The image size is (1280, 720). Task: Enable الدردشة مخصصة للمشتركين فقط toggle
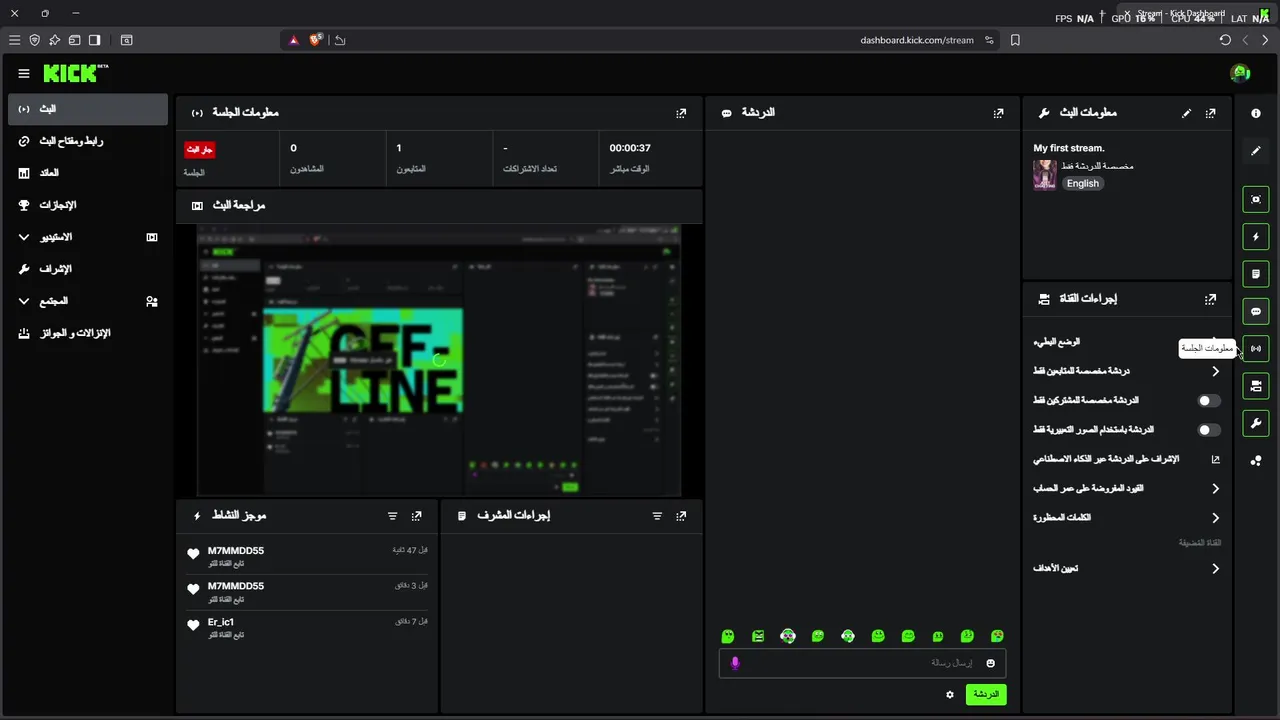(x=1209, y=400)
